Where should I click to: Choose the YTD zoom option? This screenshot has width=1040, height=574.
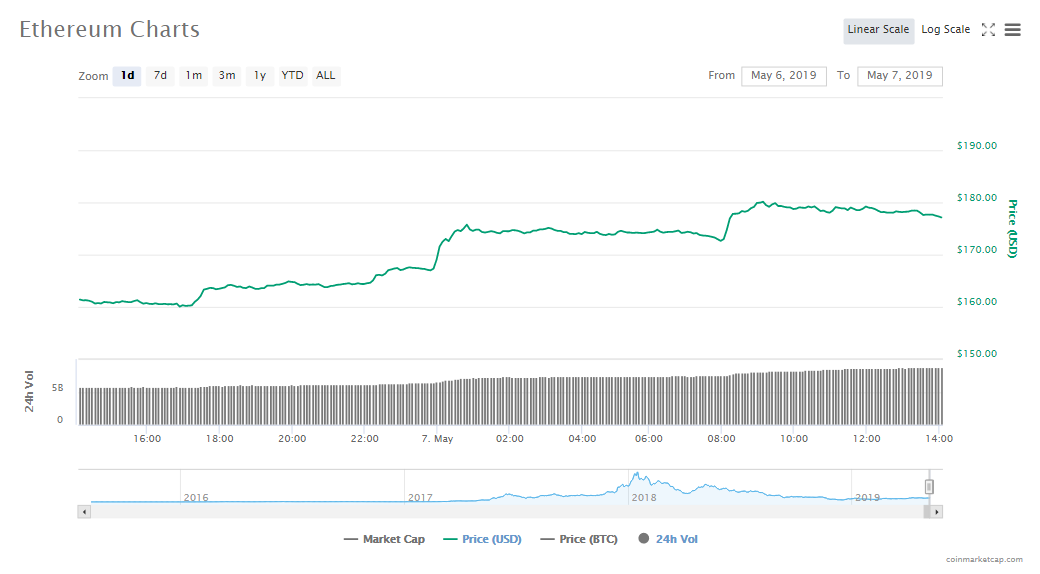pos(292,76)
